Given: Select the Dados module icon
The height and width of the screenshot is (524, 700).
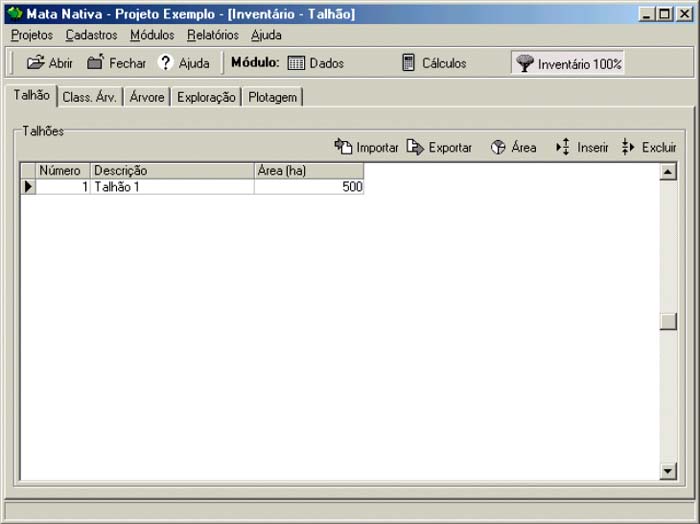Looking at the screenshot, I should (296, 63).
